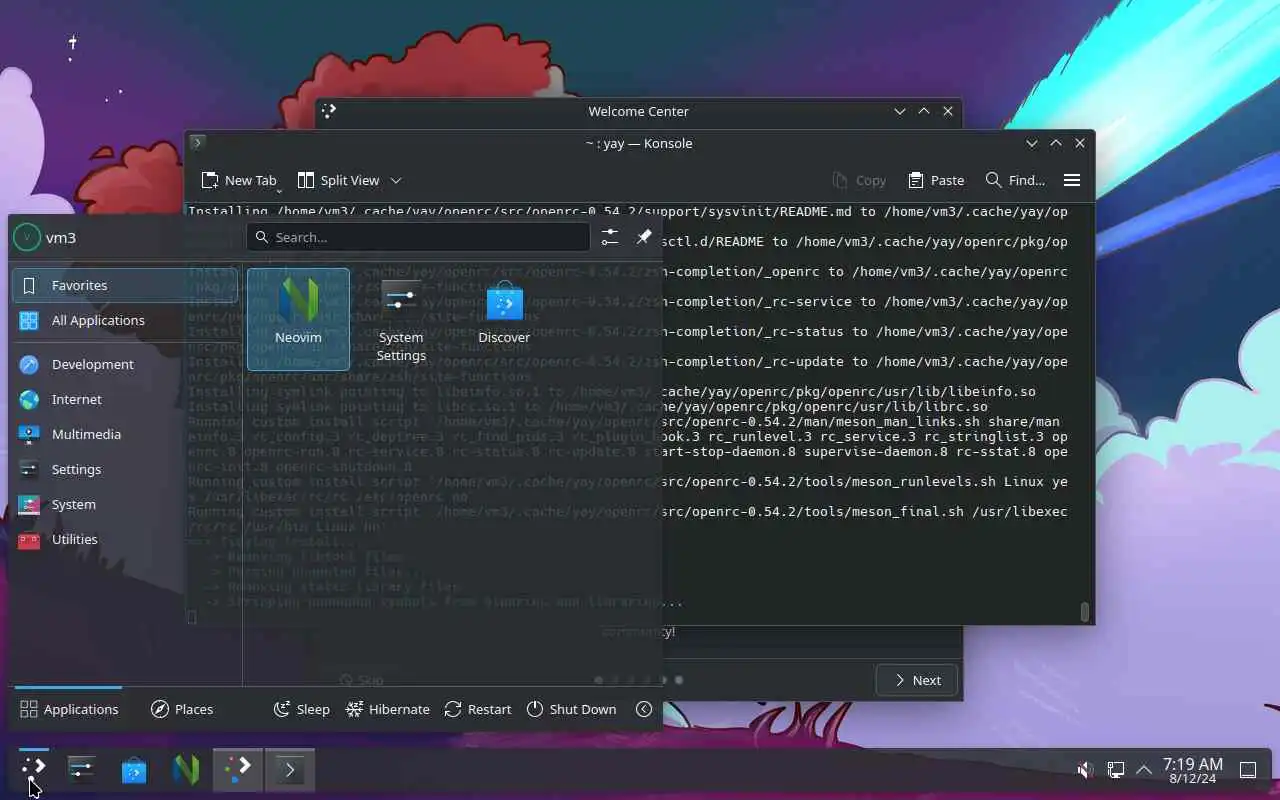Open the Internet category
Image resolution: width=1280 pixels, height=800 pixels.
pyautogui.click(x=125, y=399)
